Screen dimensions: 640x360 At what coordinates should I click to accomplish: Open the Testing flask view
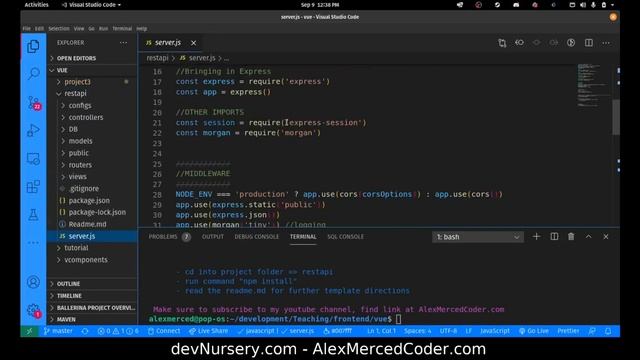tap(33, 215)
